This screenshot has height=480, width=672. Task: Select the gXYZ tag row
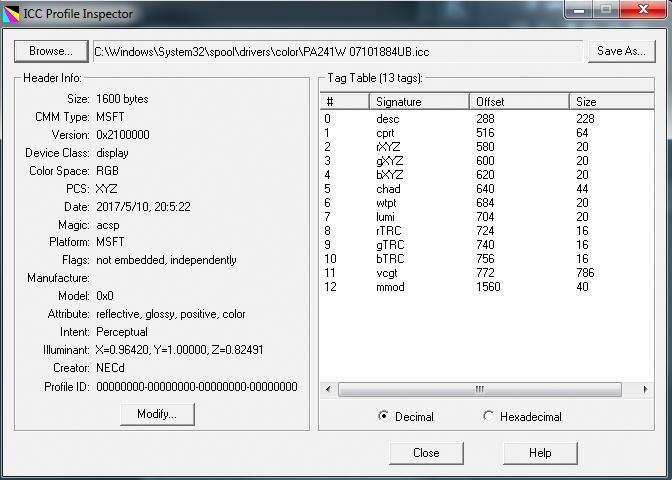pos(486,161)
